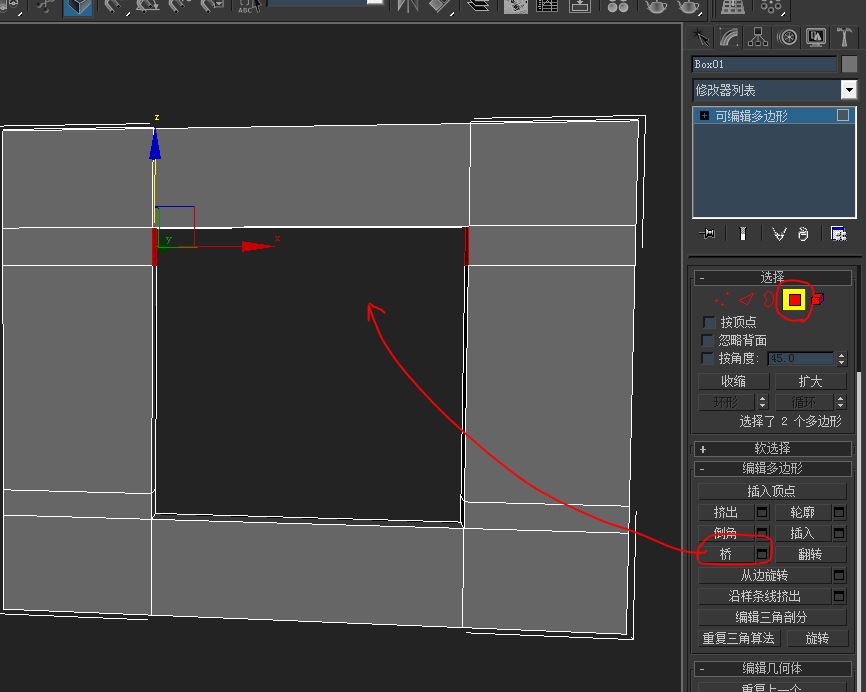The height and width of the screenshot is (692, 866).
Task: Select Element sub-object level icon
Action: point(817,299)
